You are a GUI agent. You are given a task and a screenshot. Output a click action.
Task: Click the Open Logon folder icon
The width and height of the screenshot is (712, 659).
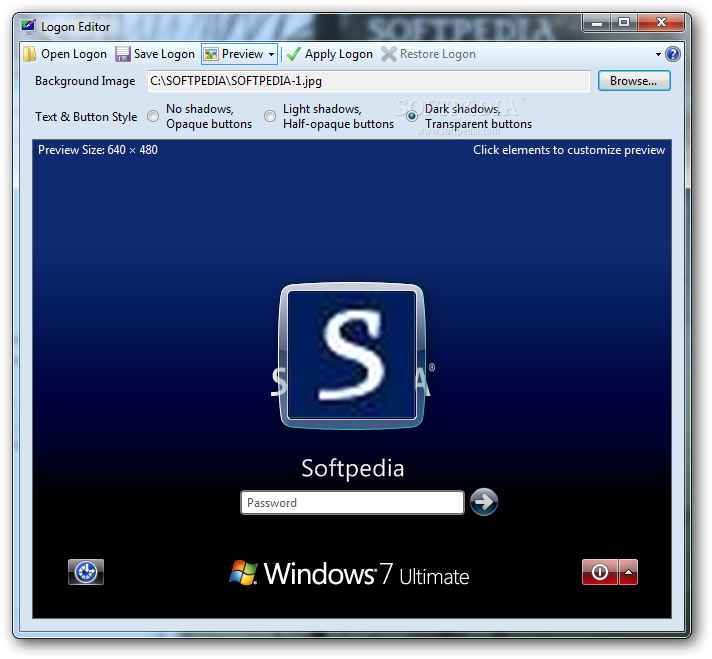coord(30,54)
